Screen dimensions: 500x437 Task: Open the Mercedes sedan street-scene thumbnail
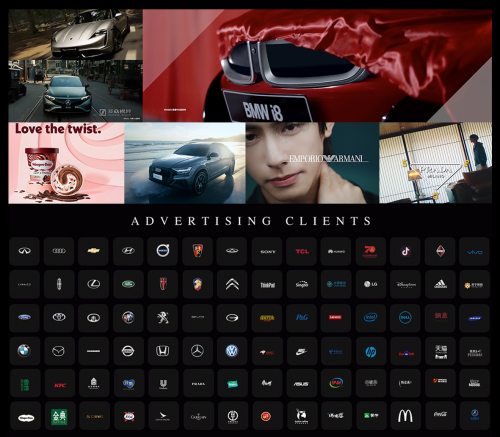(x=75, y=91)
